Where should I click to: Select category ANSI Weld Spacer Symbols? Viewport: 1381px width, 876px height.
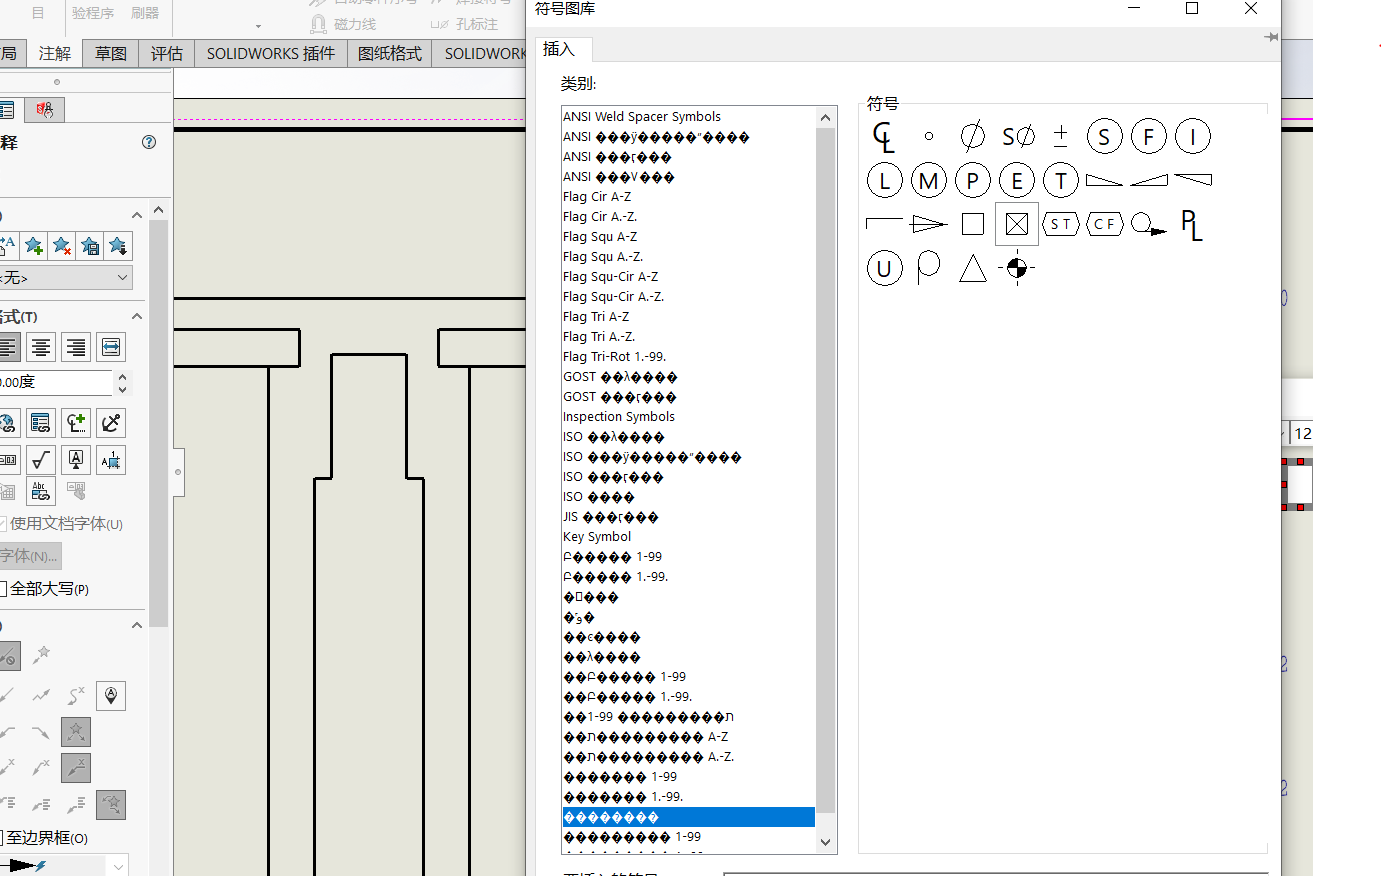click(x=688, y=117)
